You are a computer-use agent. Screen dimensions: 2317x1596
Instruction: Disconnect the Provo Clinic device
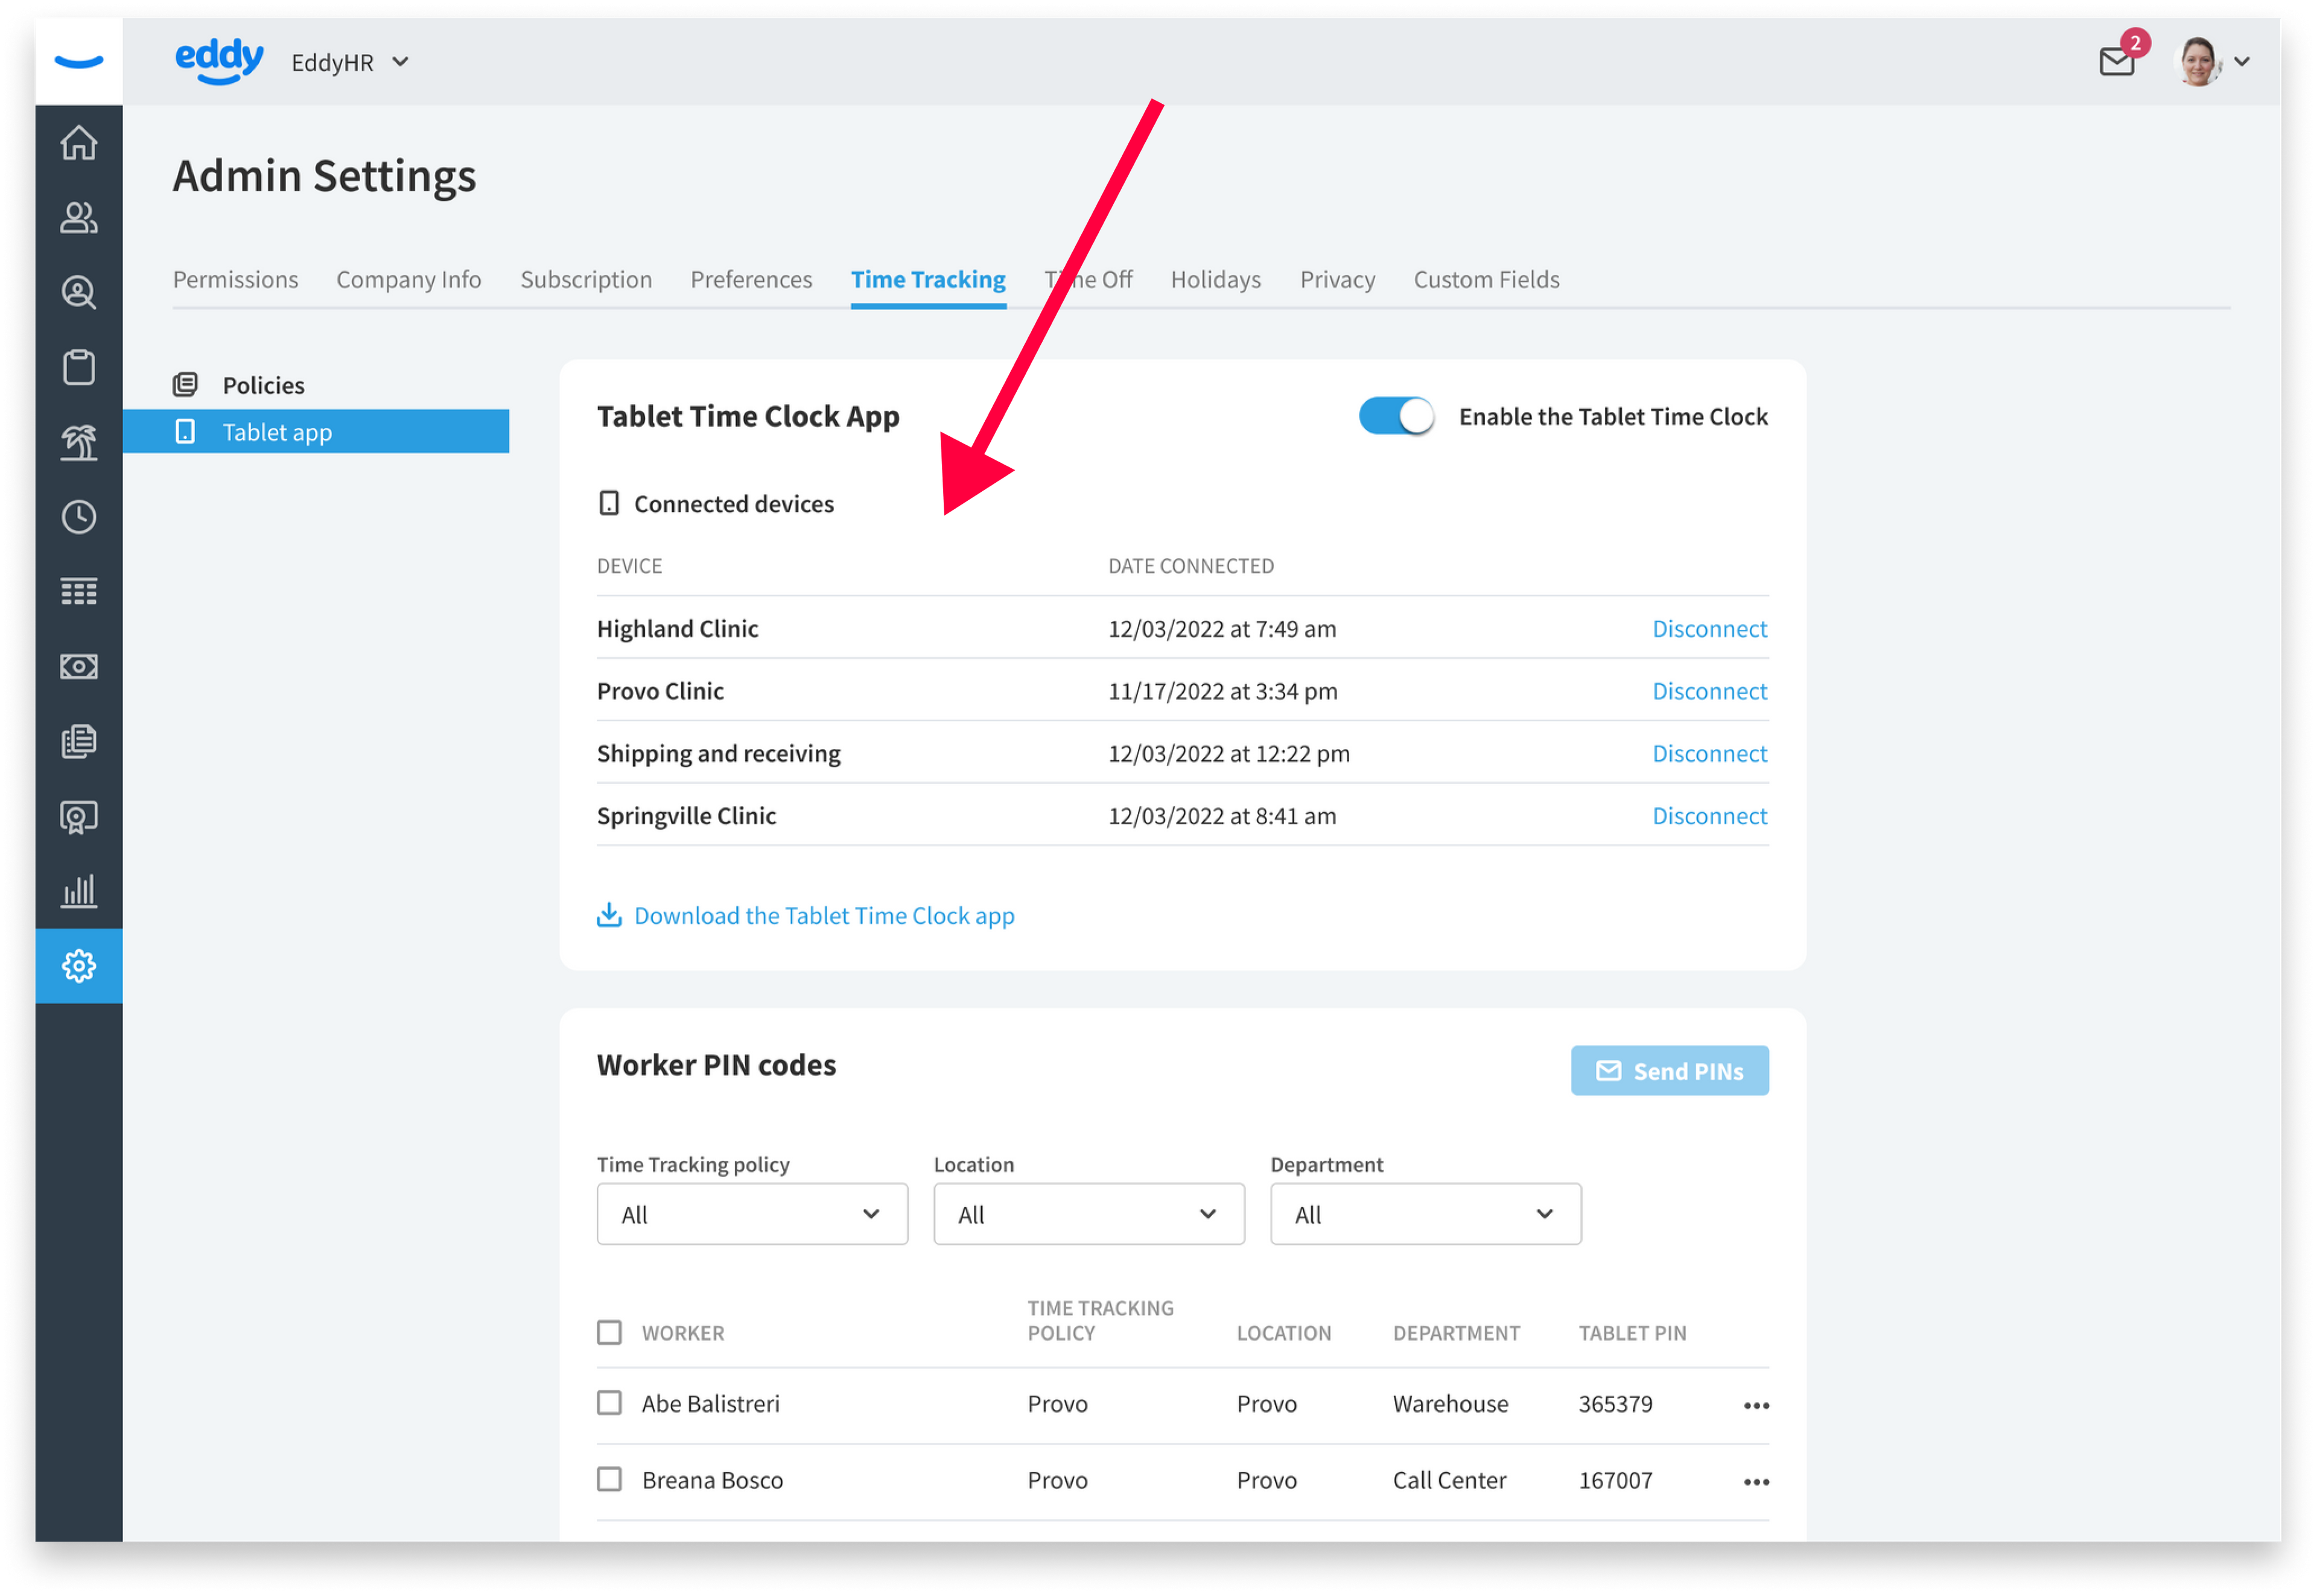(1709, 690)
